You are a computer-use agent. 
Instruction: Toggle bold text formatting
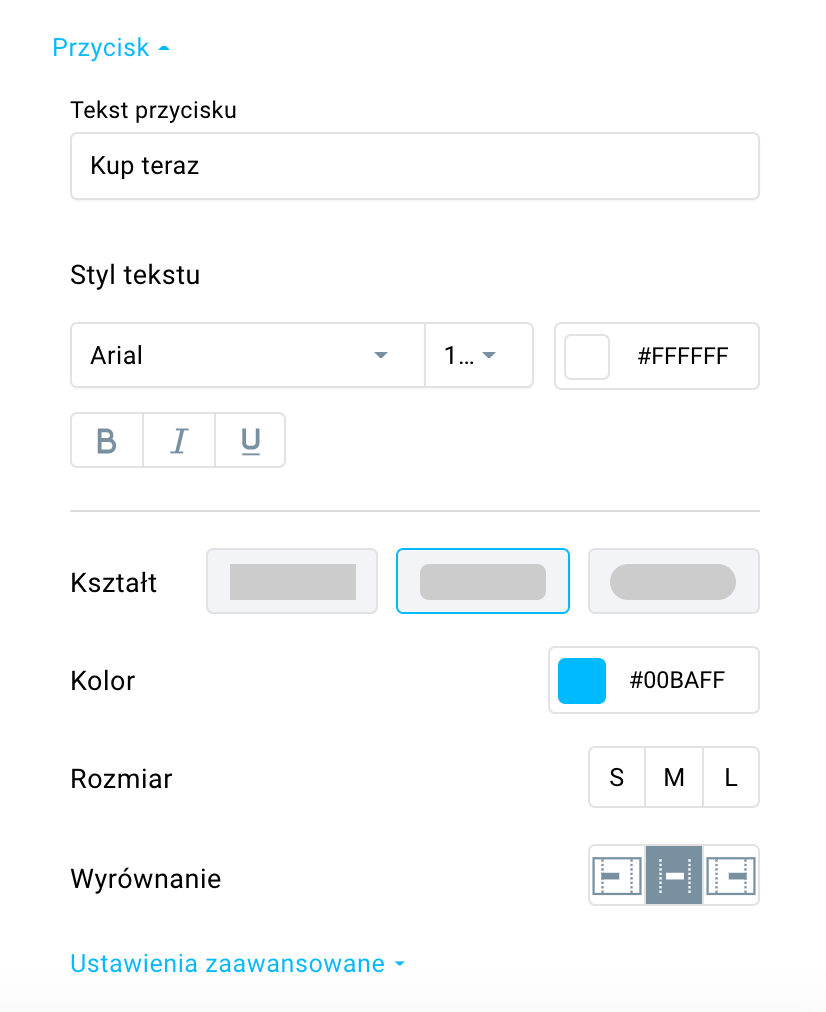point(107,440)
